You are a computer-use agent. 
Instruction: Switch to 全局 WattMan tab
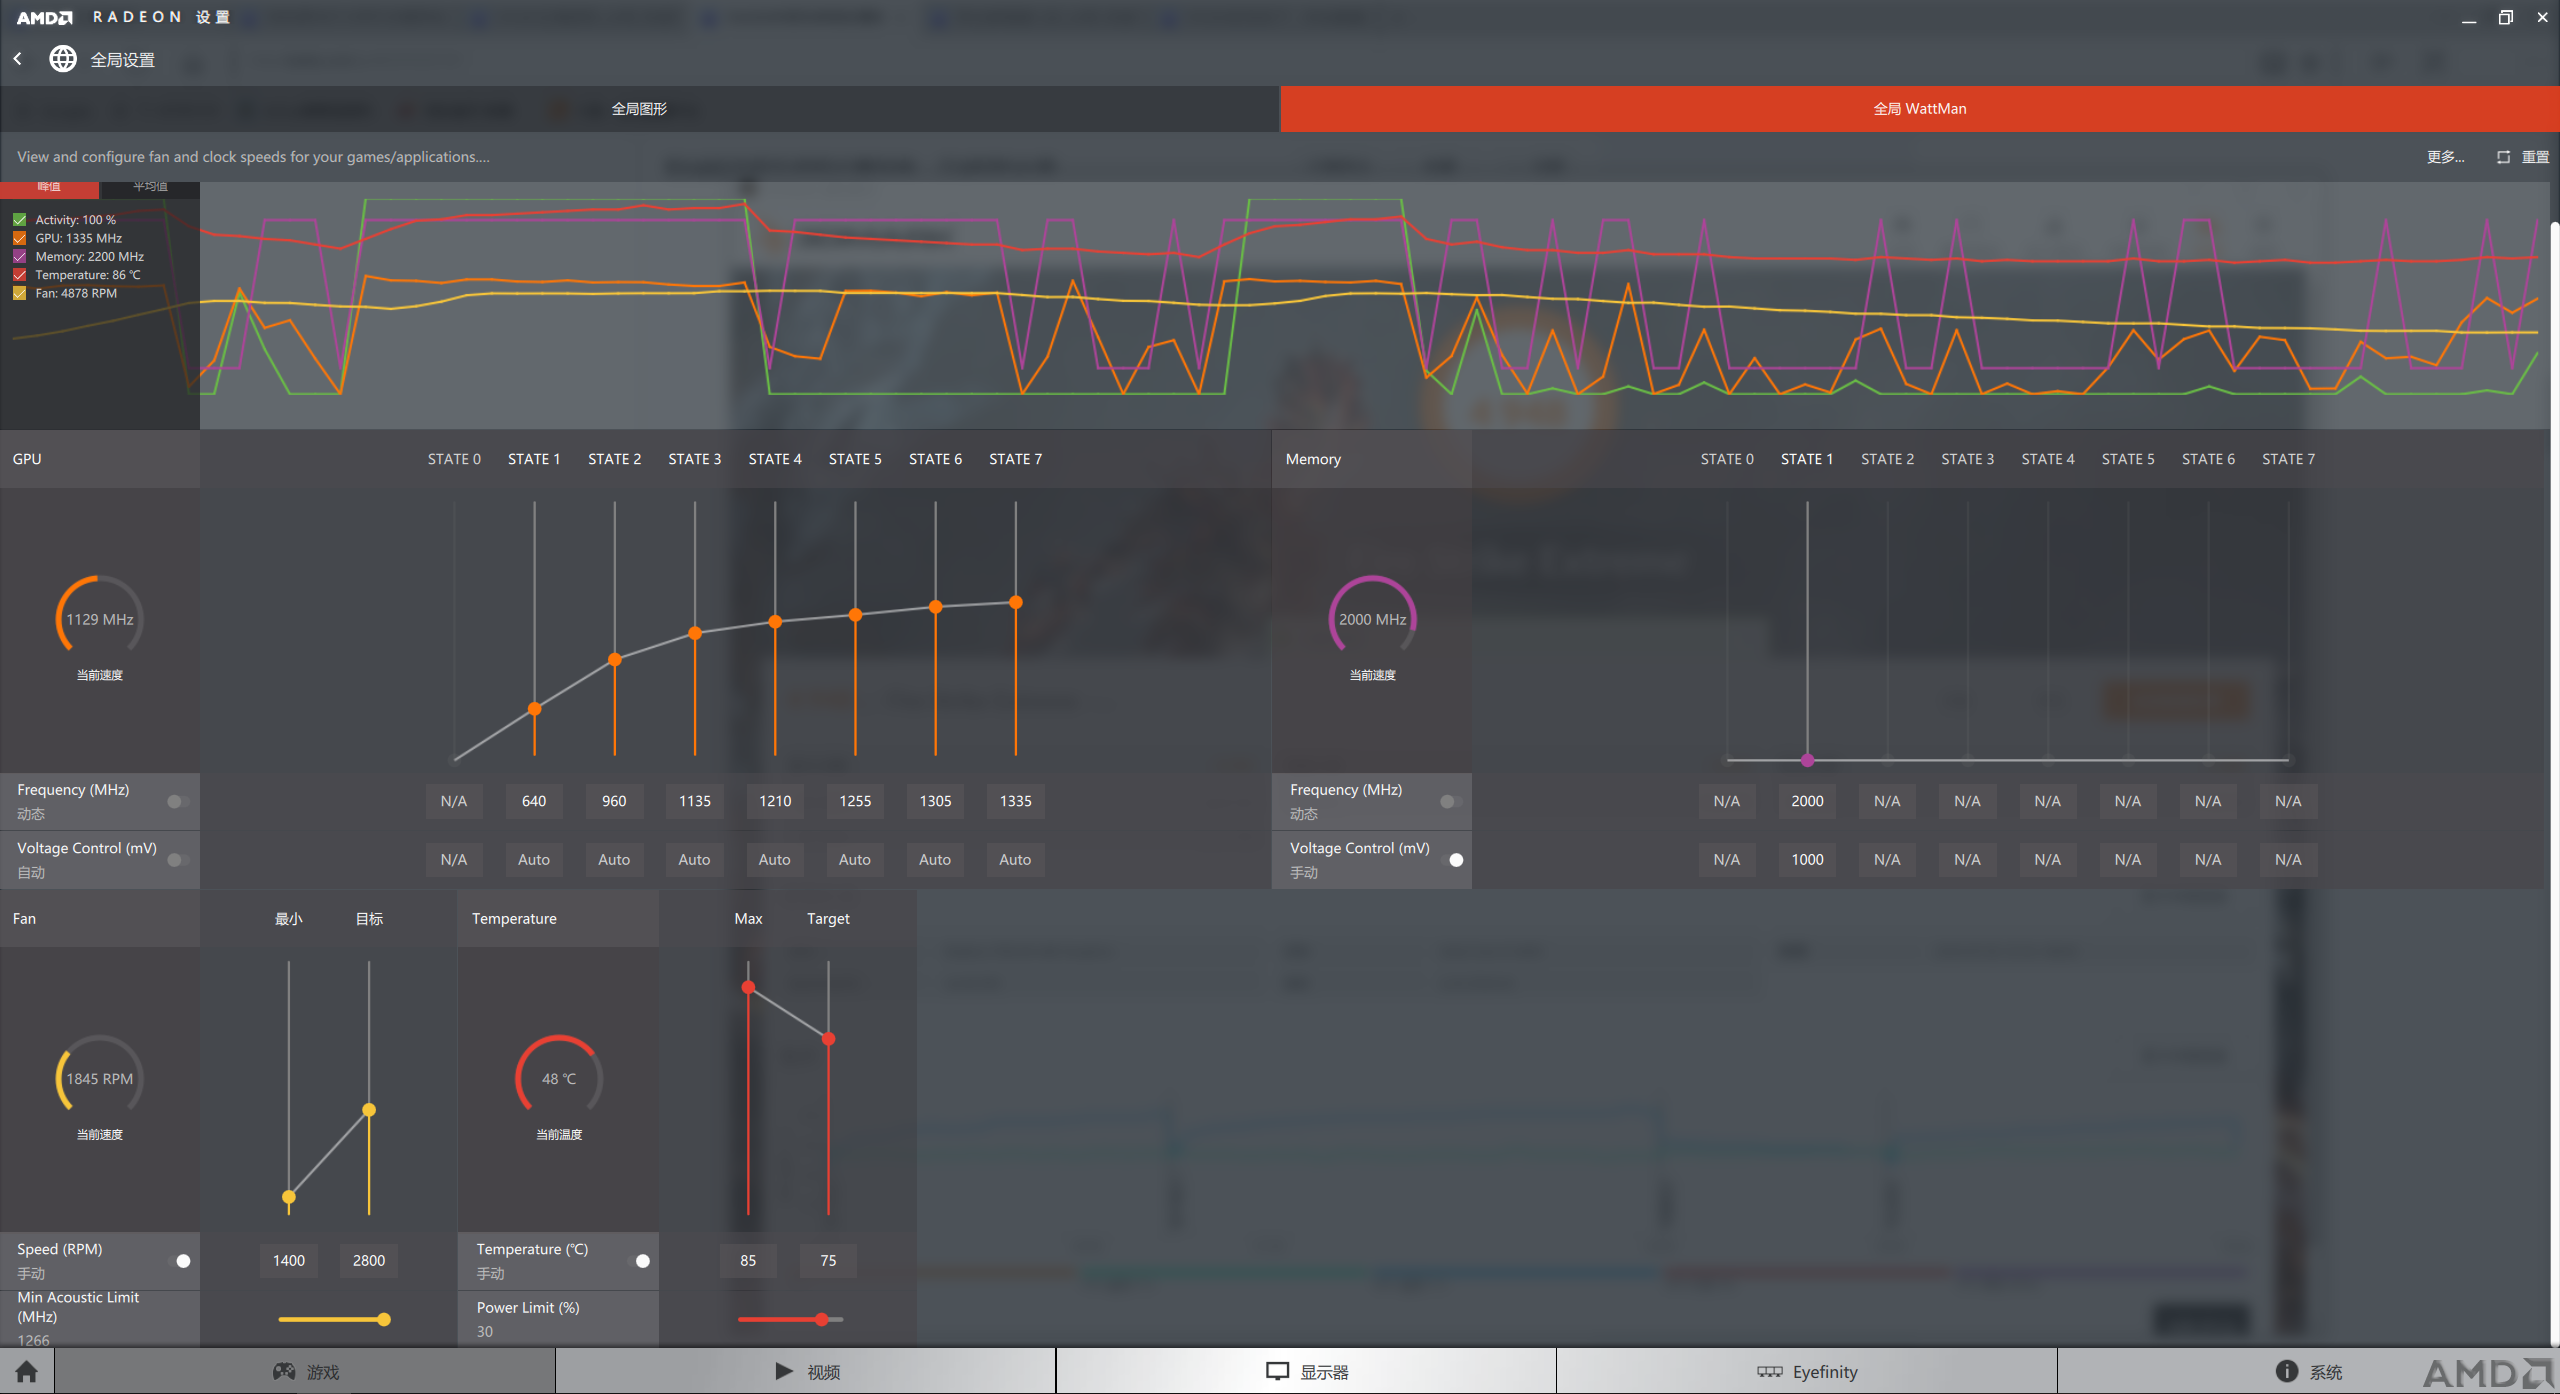[x=1920, y=108]
